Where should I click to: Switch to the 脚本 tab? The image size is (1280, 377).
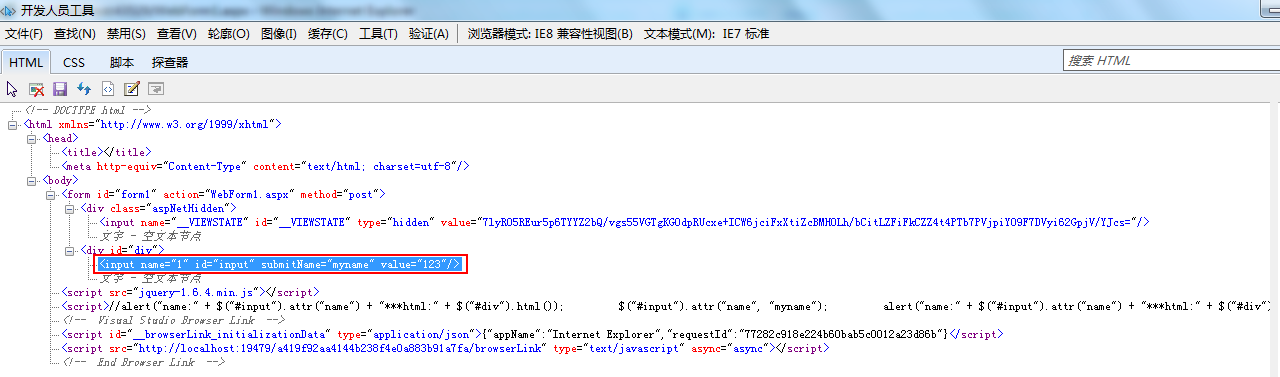[x=122, y=62]
